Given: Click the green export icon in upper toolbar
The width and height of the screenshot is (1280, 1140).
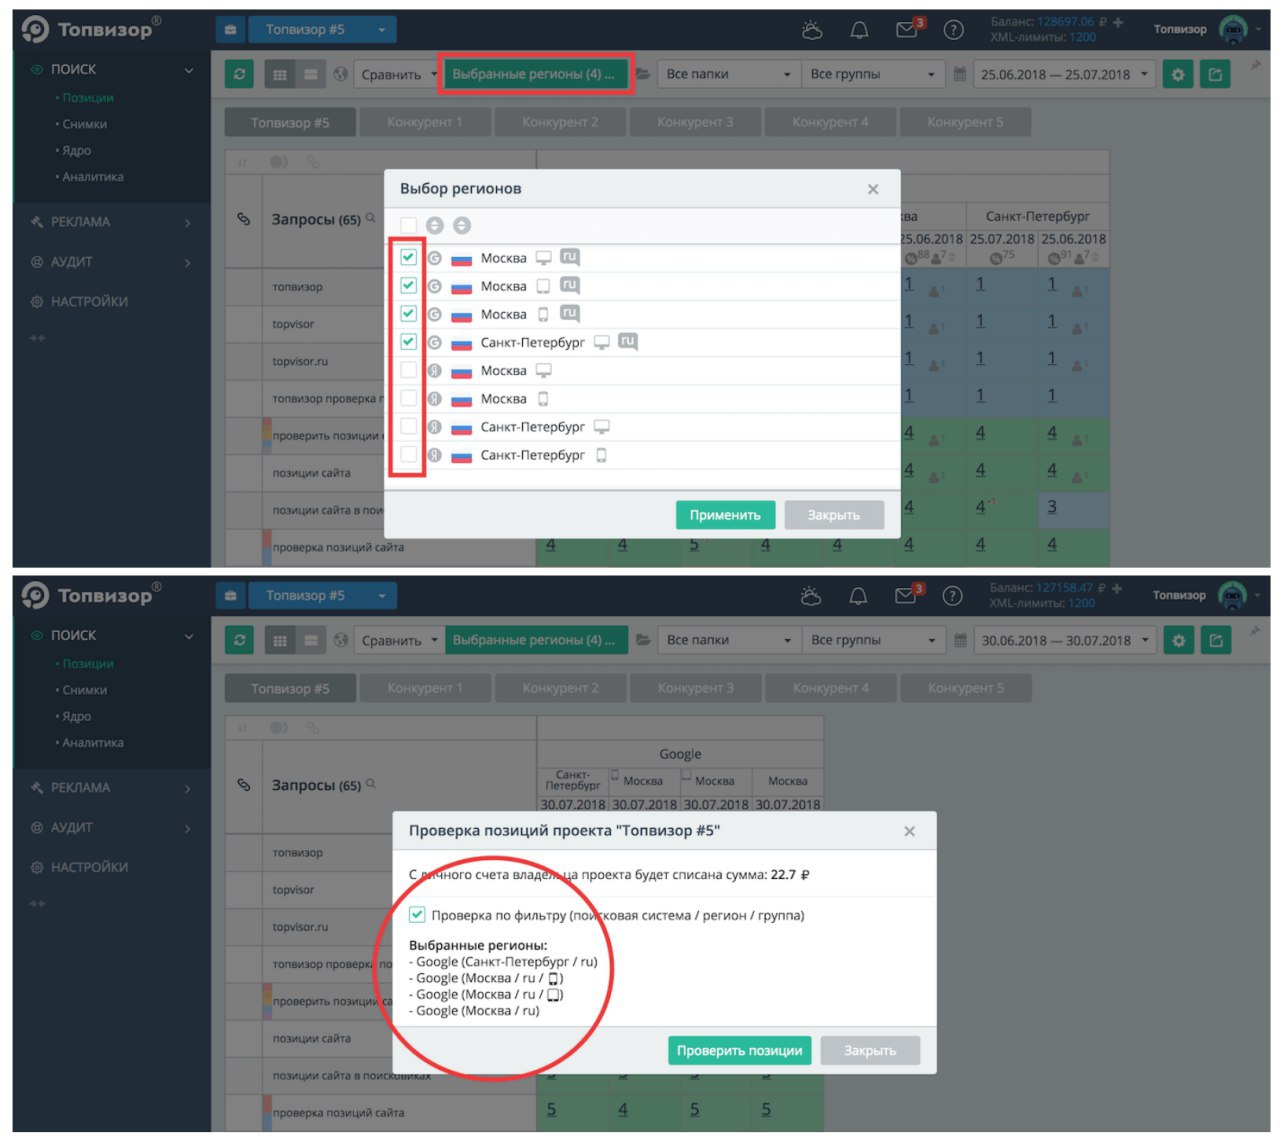Looking at the screenshot, I should (x=1215, y=74).
